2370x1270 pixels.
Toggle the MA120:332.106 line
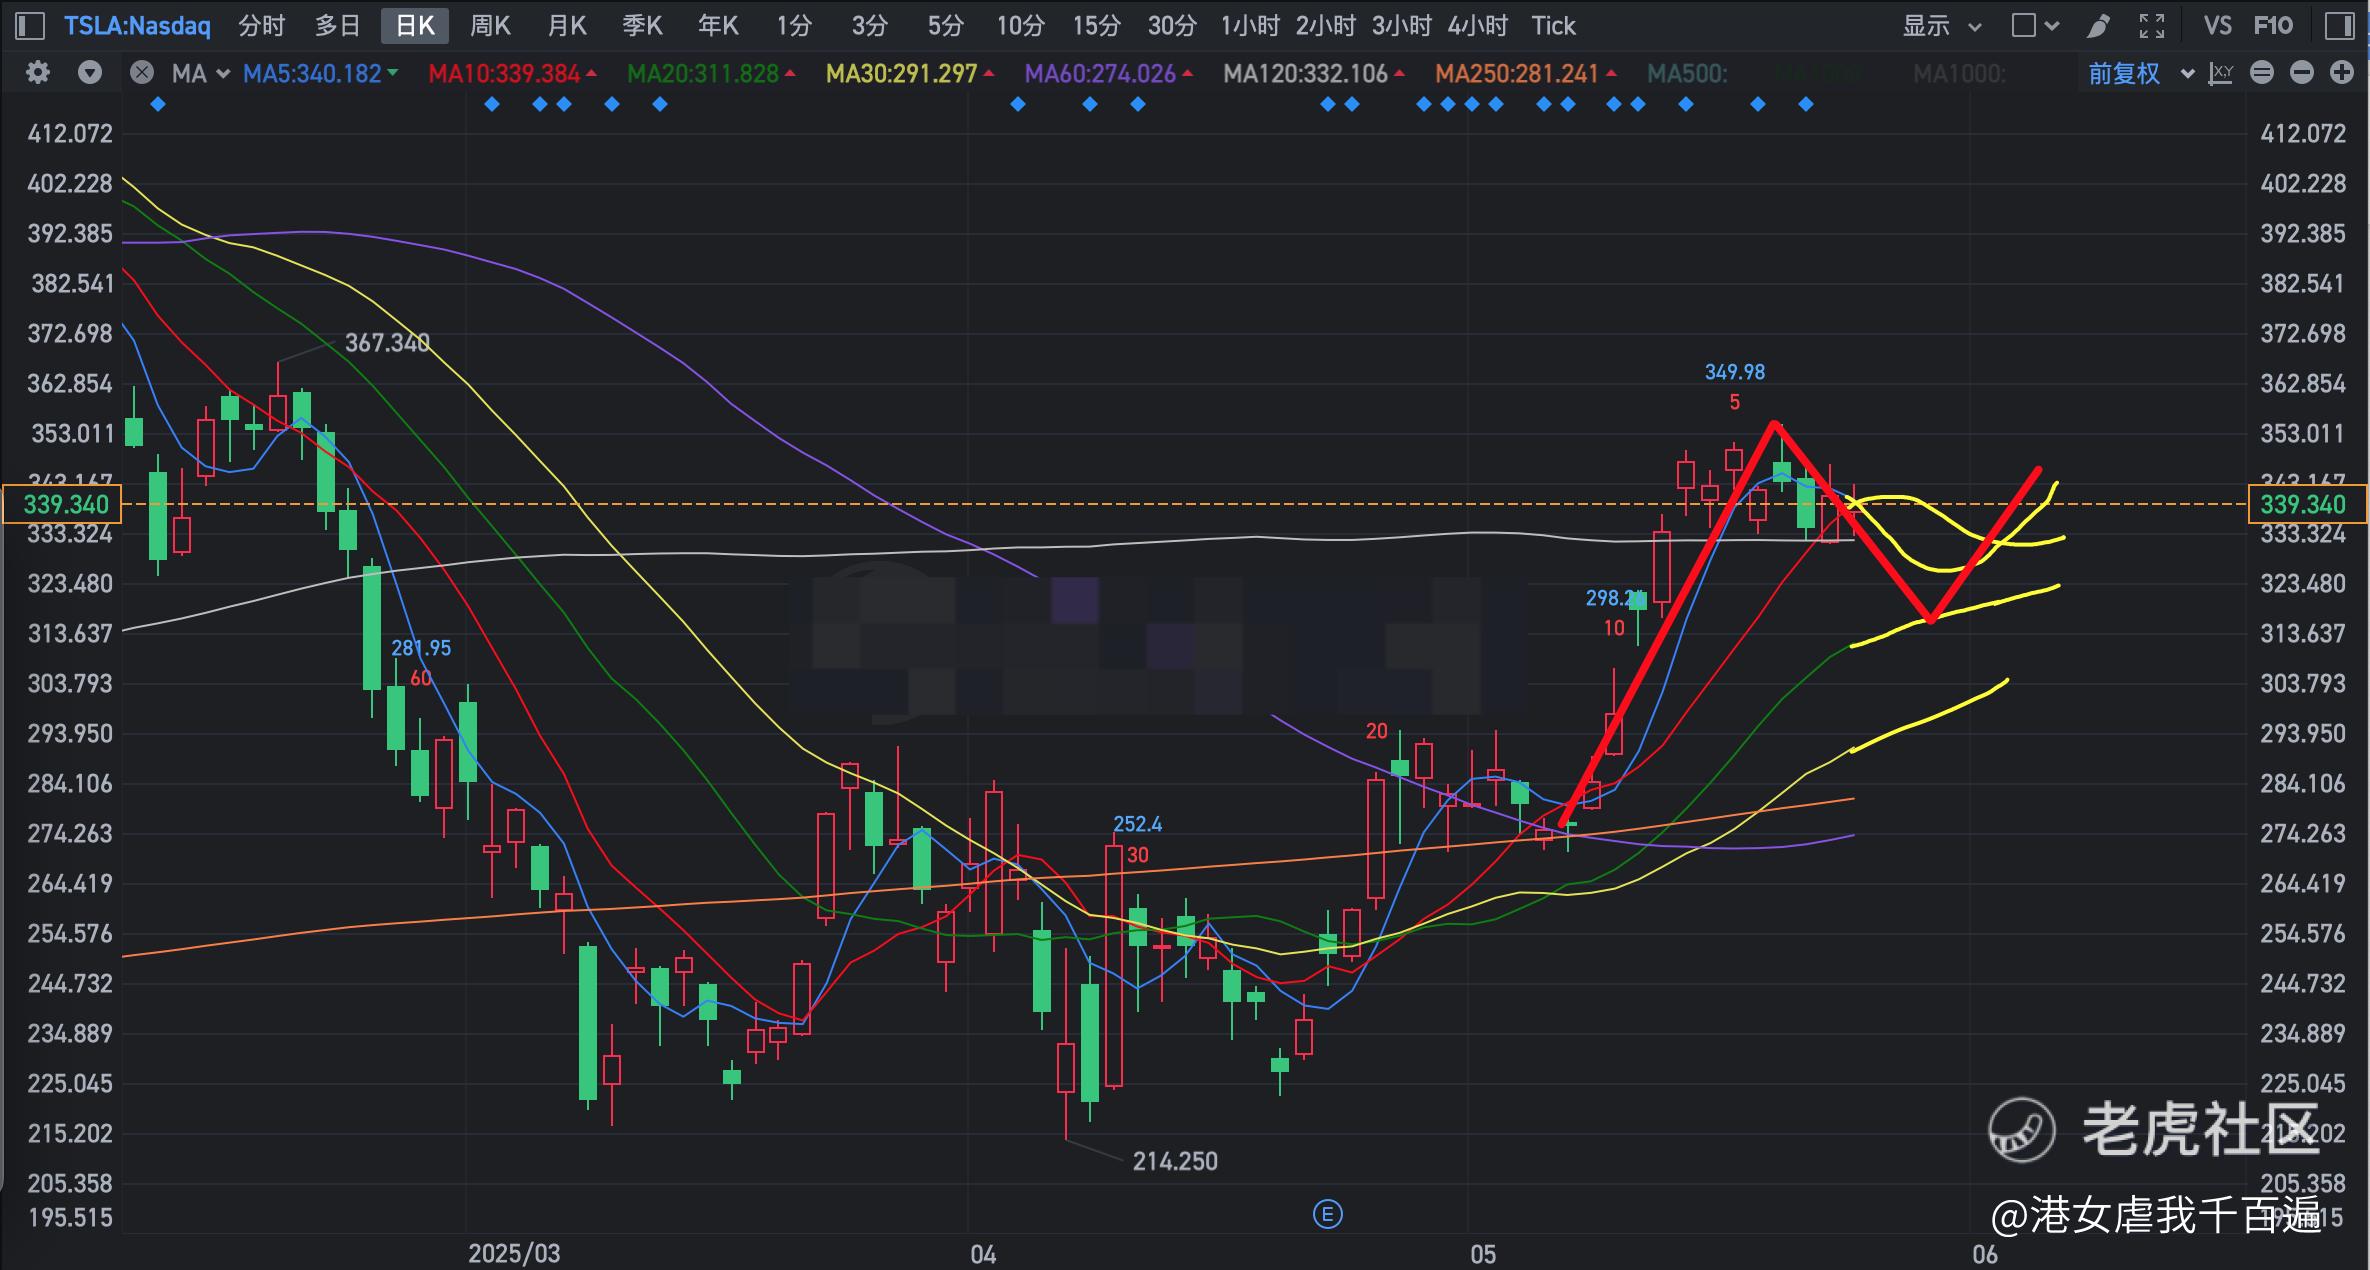coord(1314,73)
